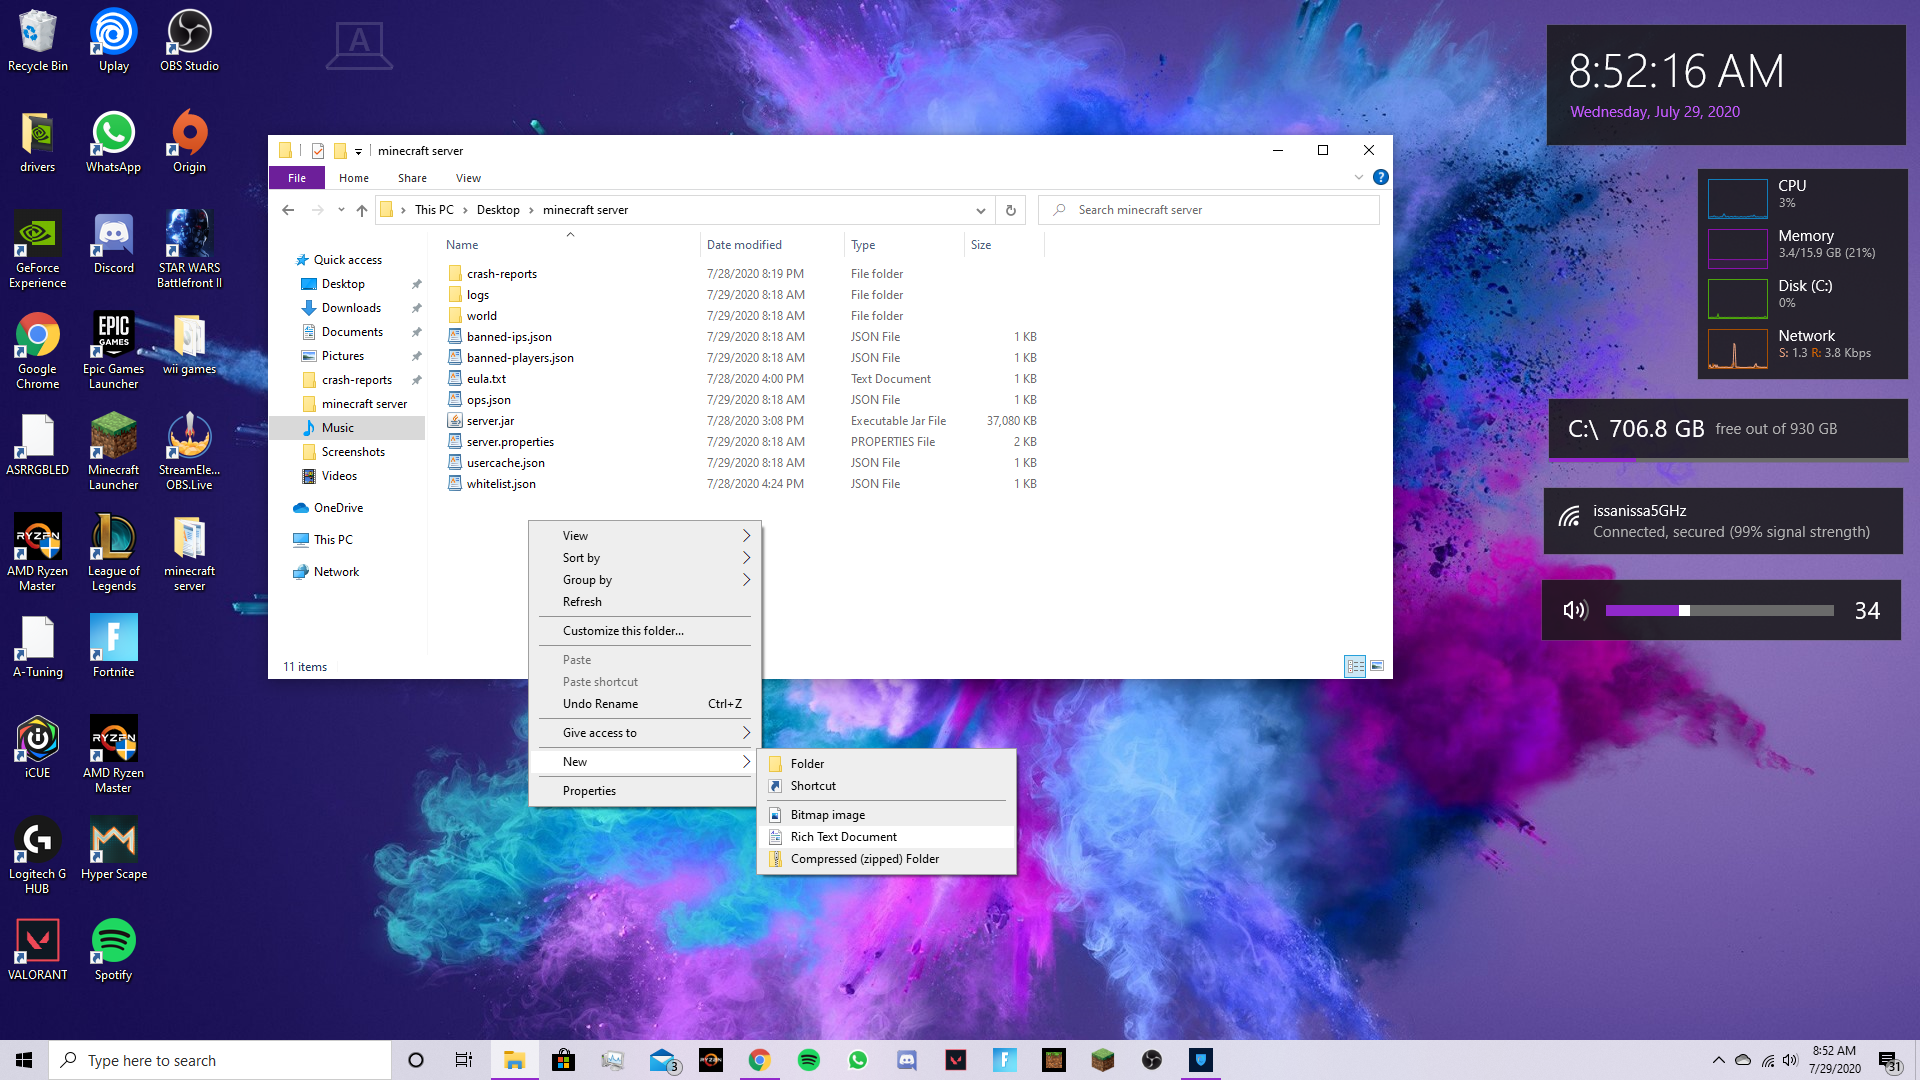Click Customize this folder option
1920x1080 pixels.
[645, 631]
